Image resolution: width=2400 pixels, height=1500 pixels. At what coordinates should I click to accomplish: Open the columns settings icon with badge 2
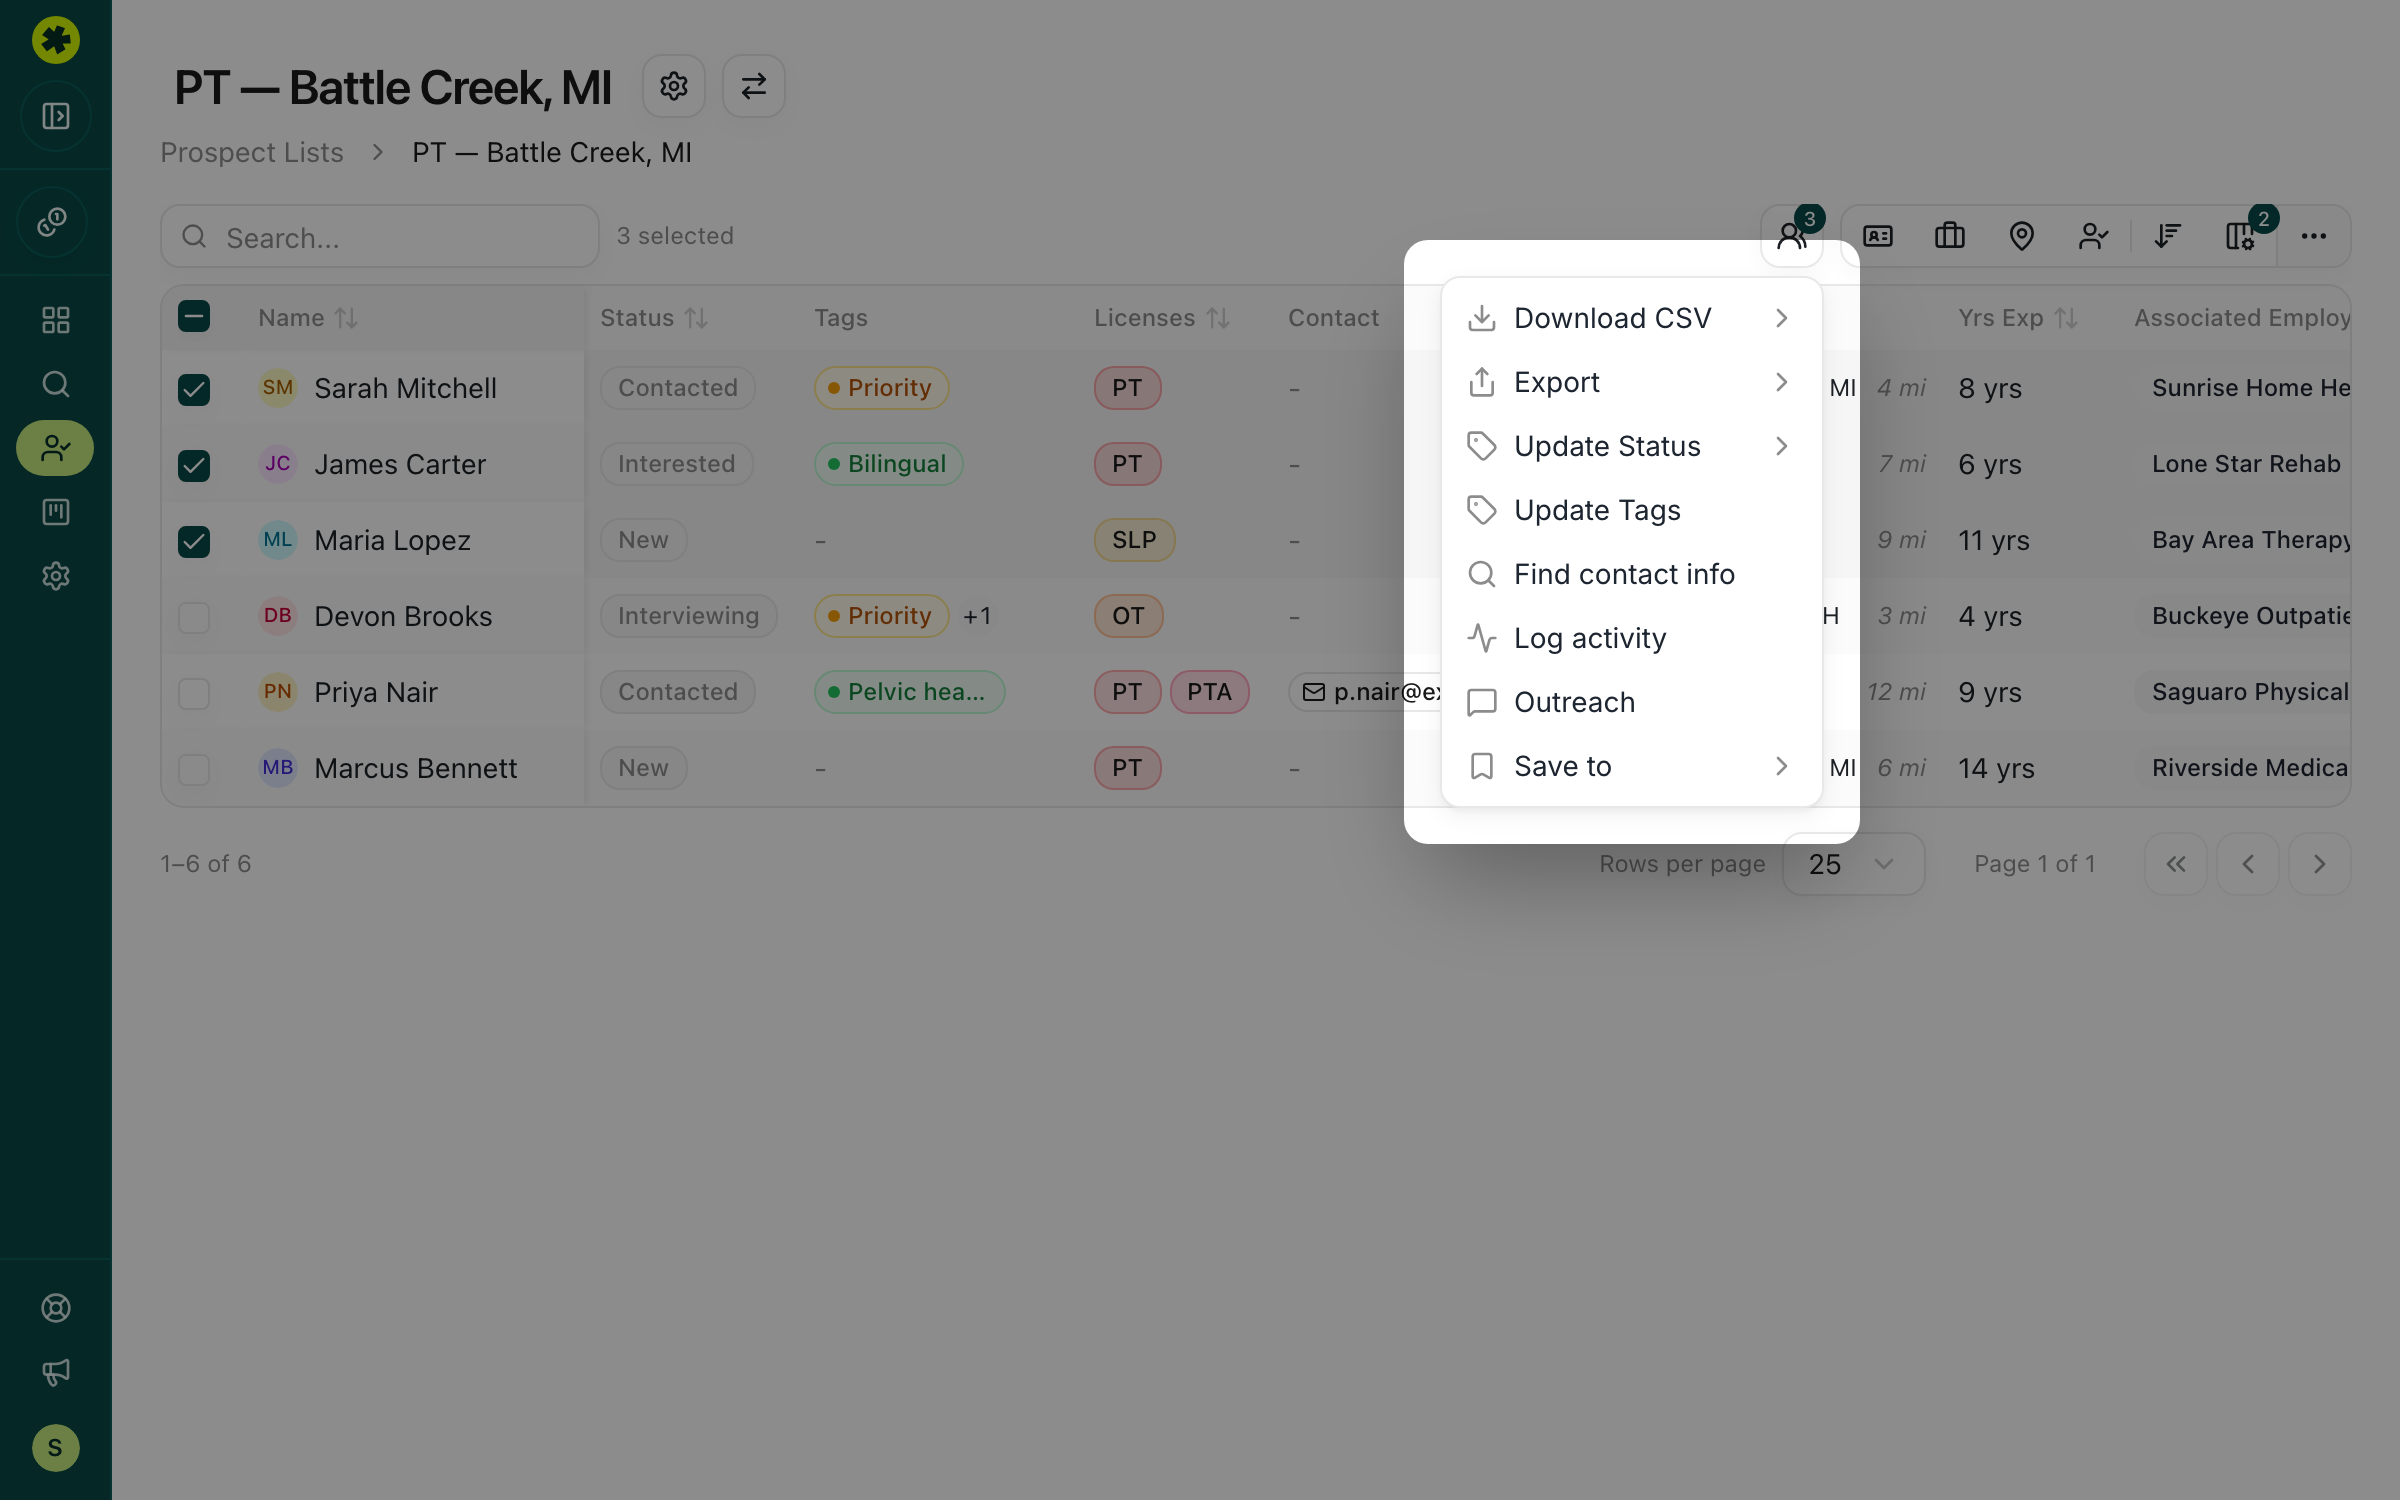tap(2240, 236)
